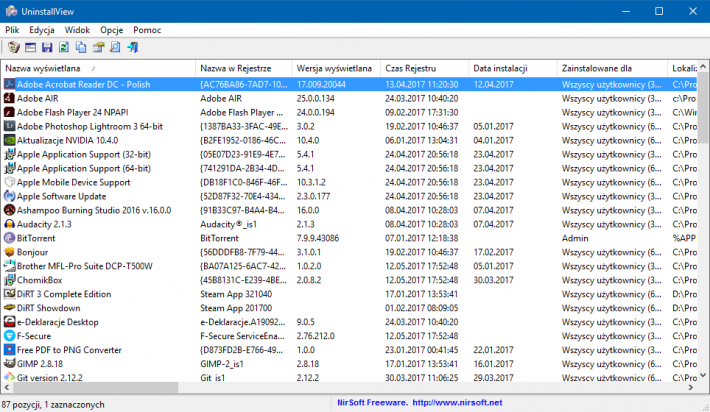Screen dimensions: 710x412
Task: Click the 25.0.0.134 version cell
Action: [x=316, y=98]
